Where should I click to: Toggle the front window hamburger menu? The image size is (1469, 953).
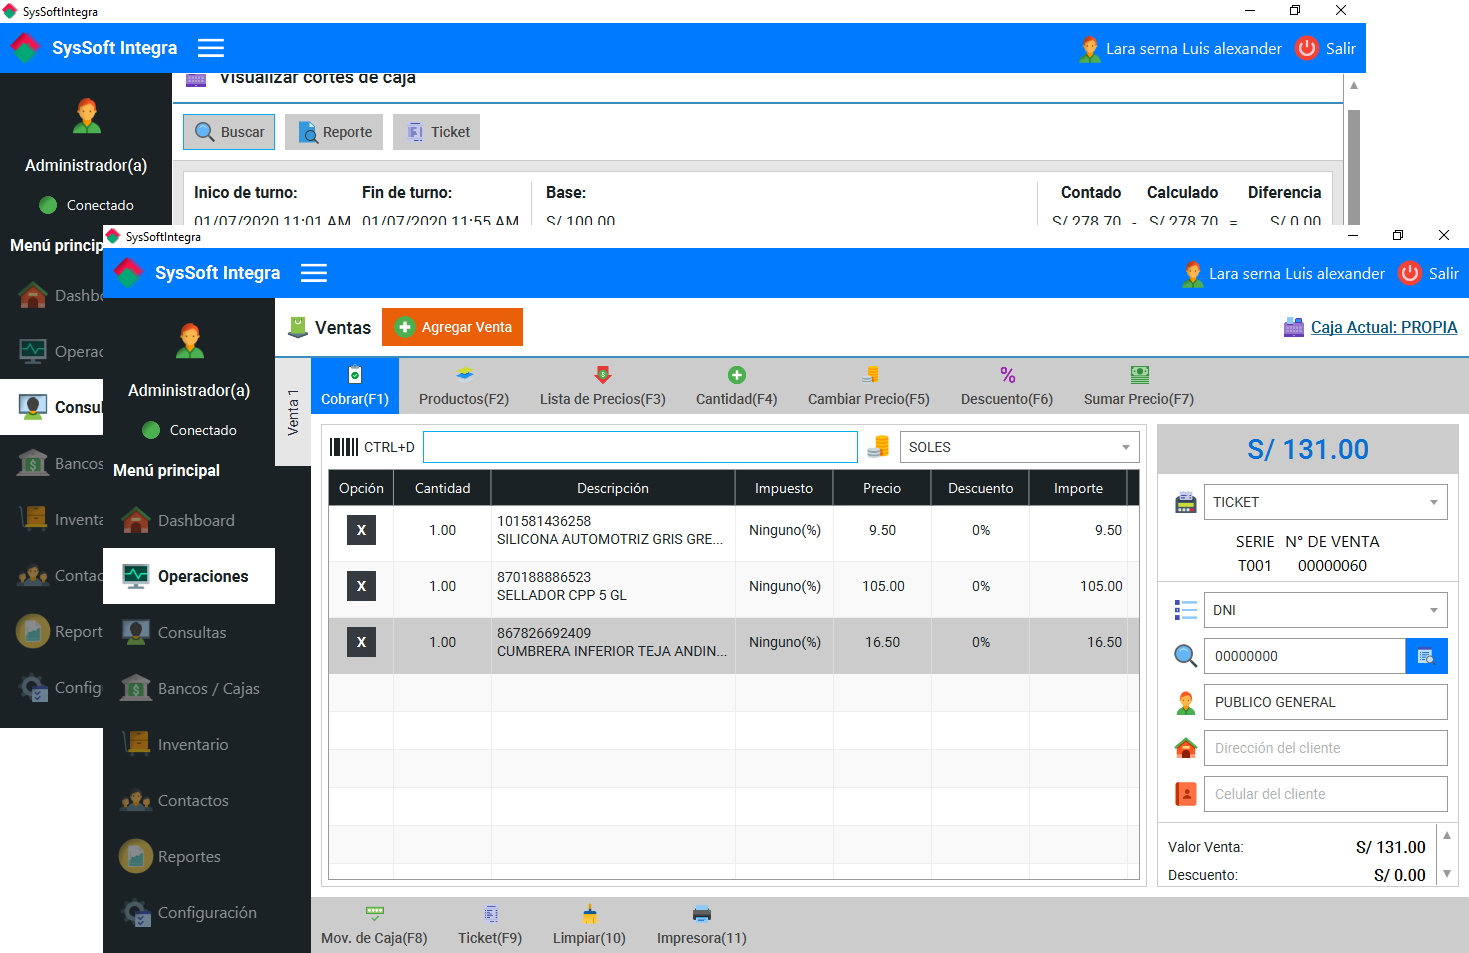pos(314,273)
